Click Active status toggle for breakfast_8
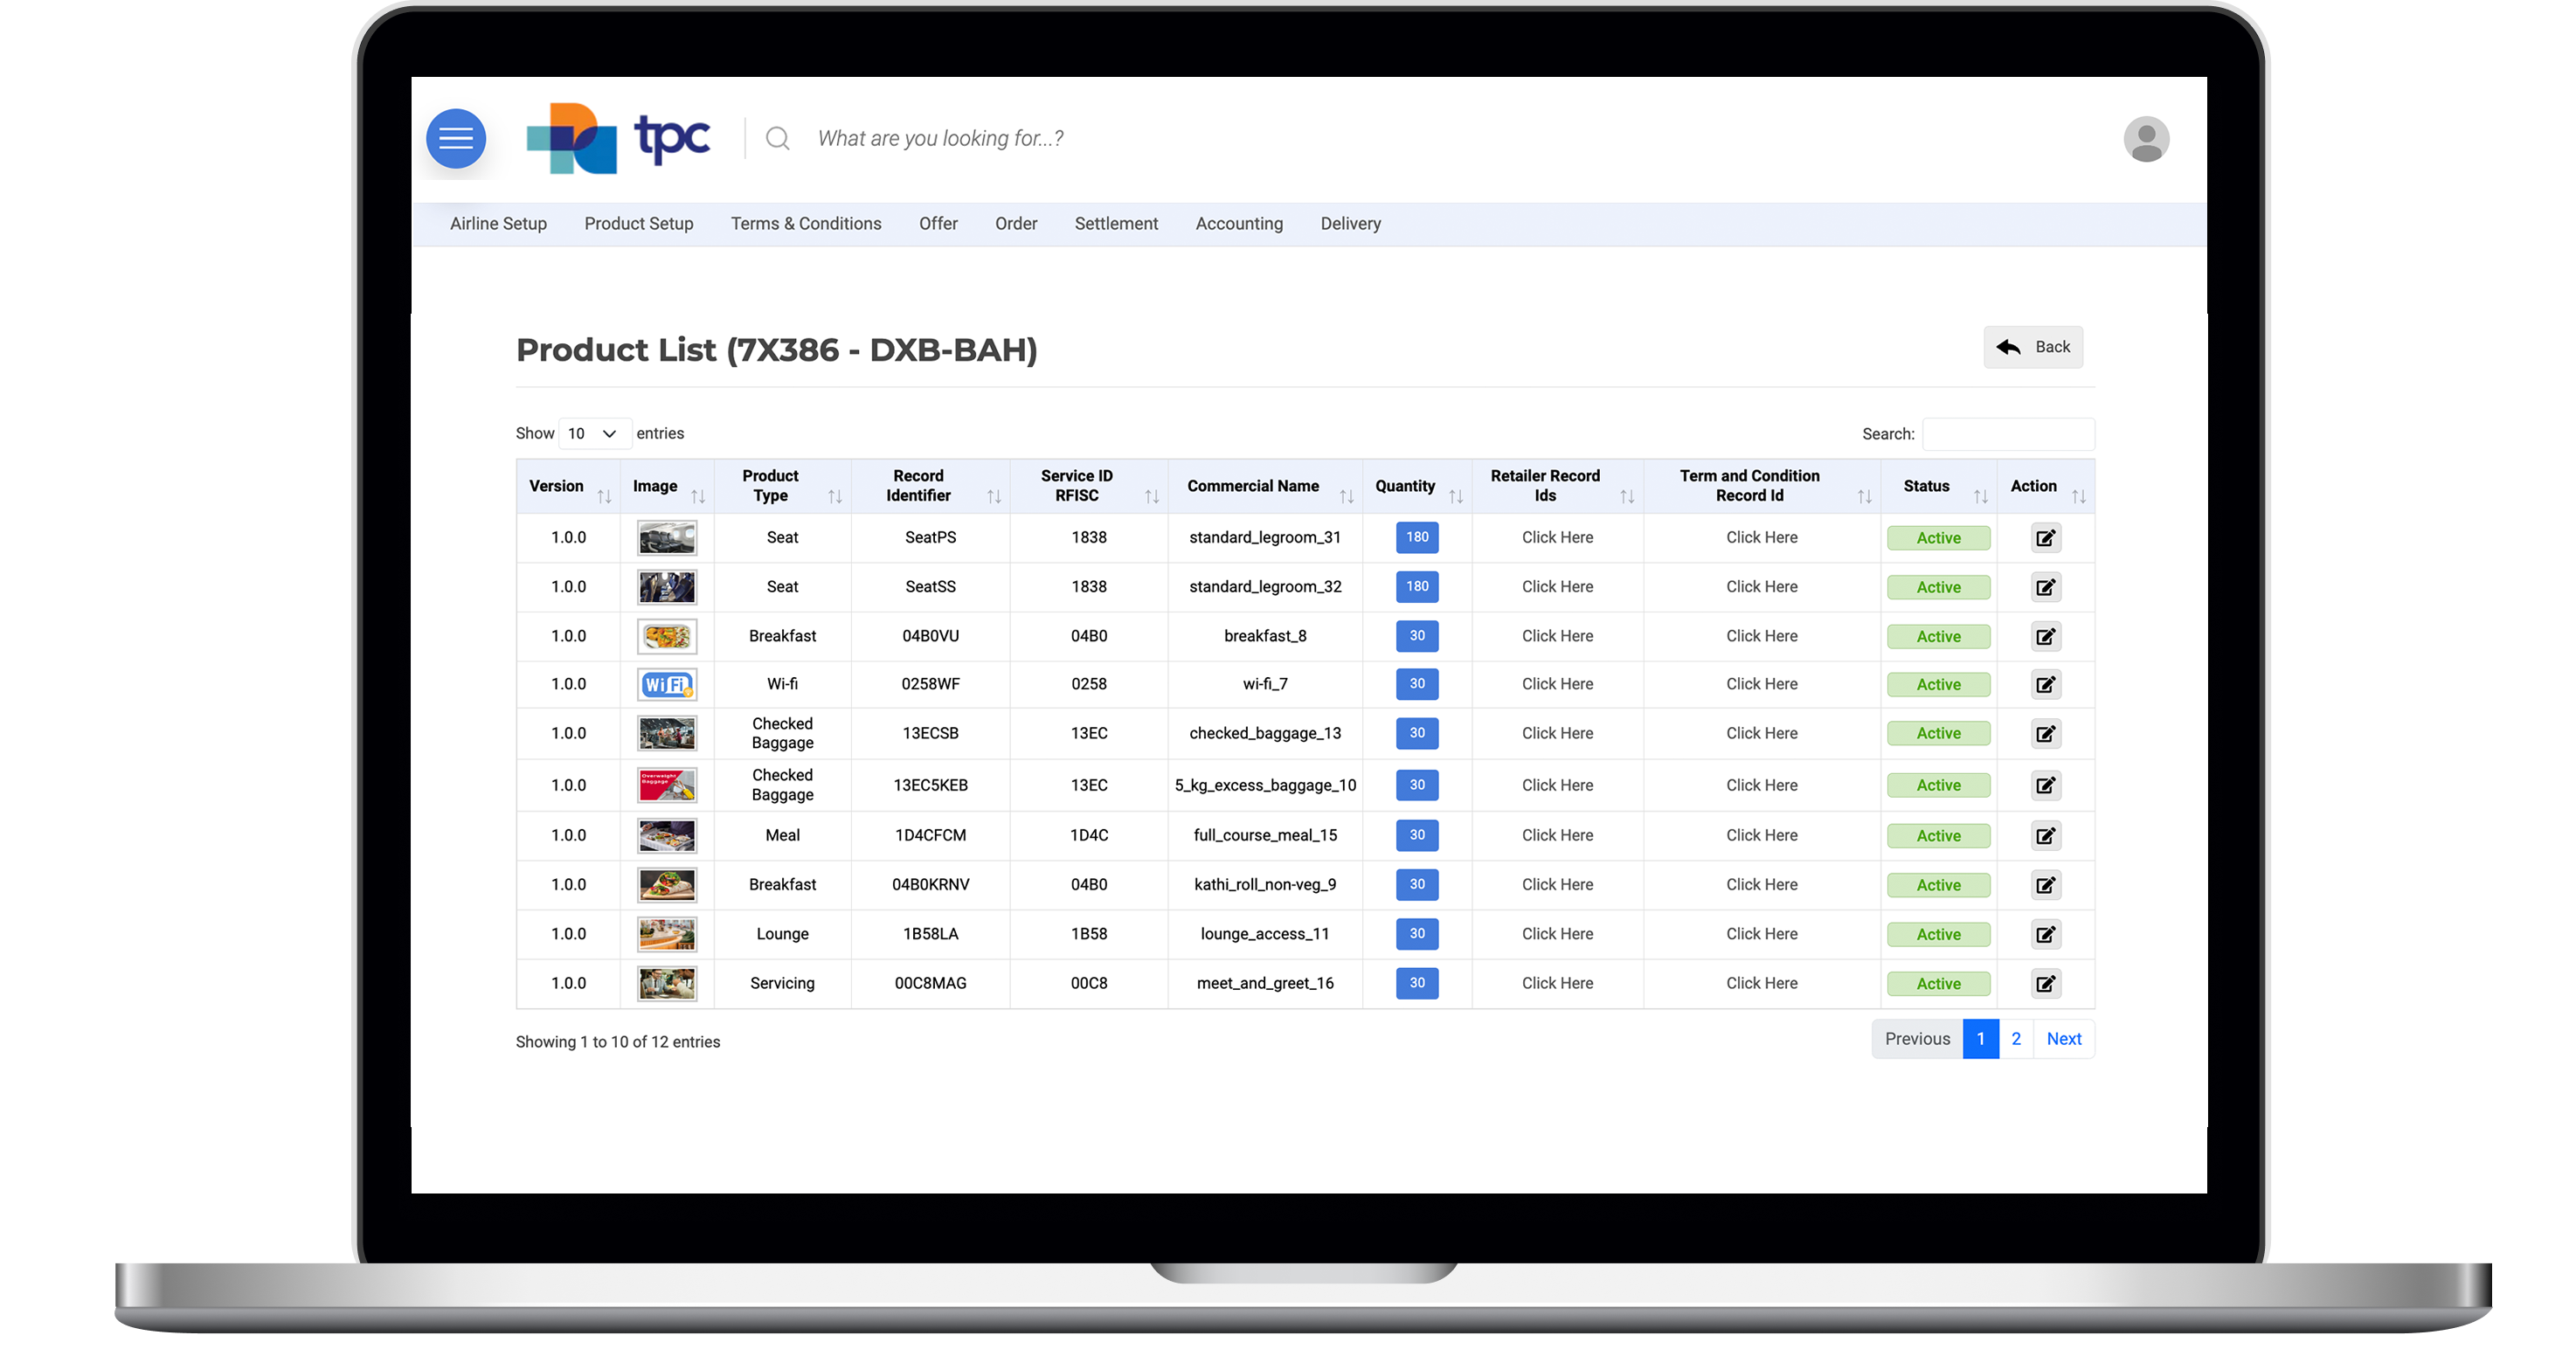 [x=1937, y=635]
